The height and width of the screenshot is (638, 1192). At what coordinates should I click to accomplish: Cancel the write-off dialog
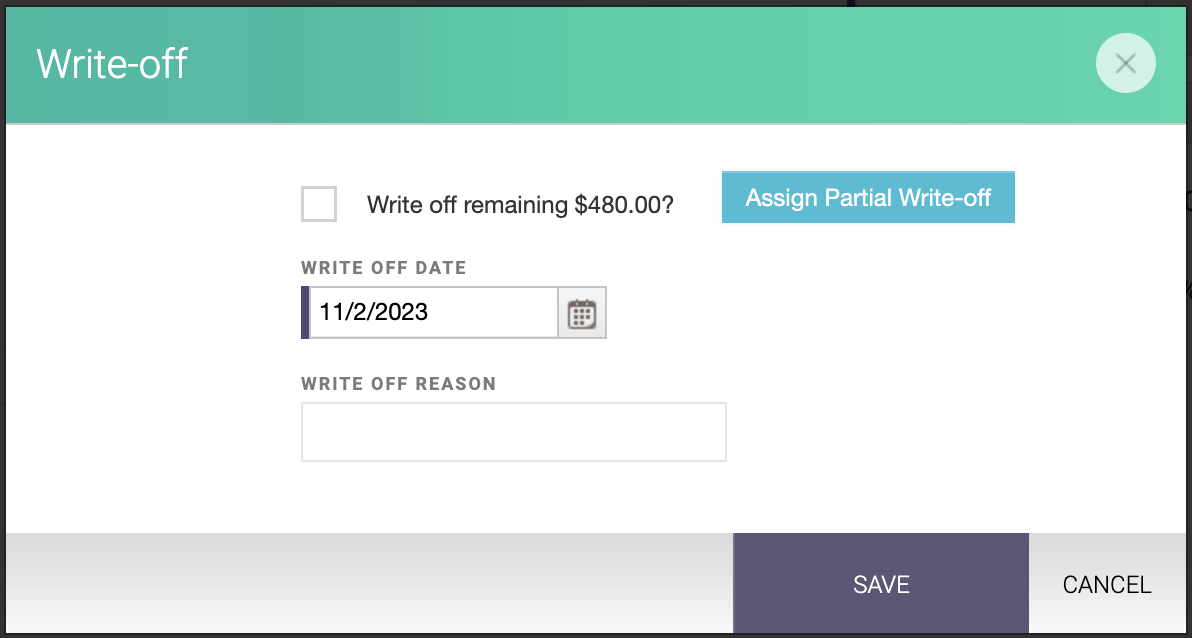tap(1107, 584)
